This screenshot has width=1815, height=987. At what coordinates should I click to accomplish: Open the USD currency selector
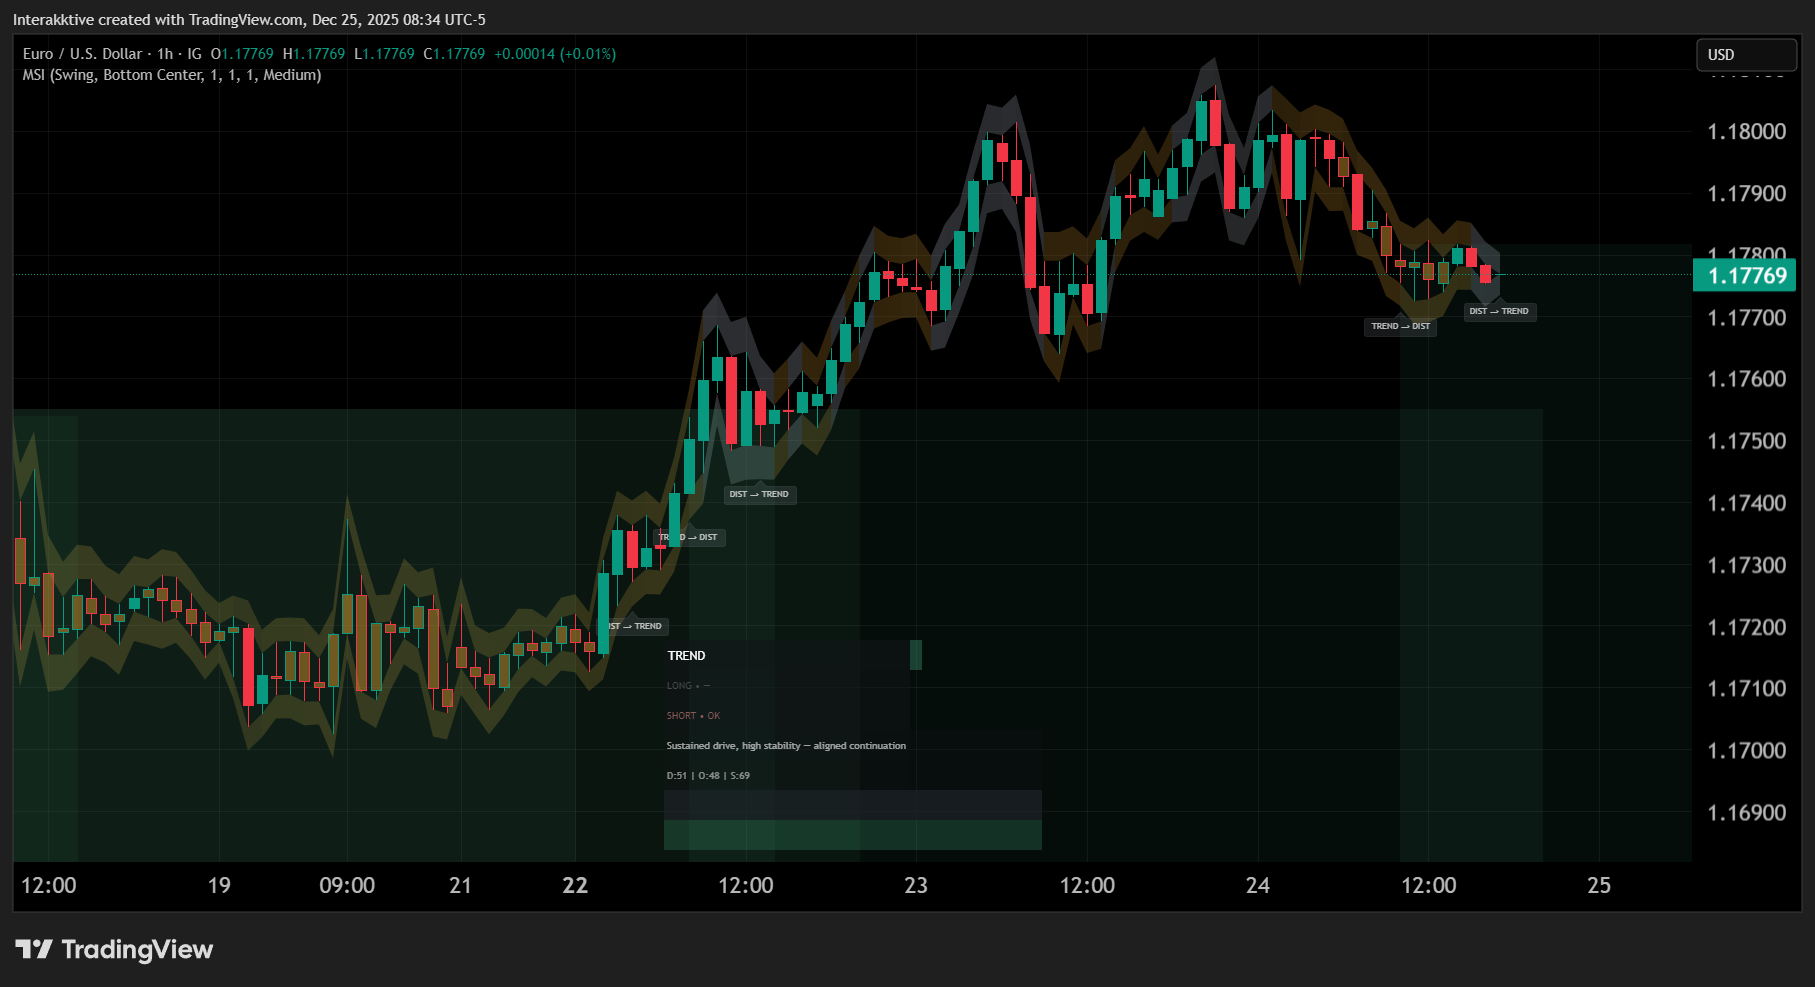1746,55
